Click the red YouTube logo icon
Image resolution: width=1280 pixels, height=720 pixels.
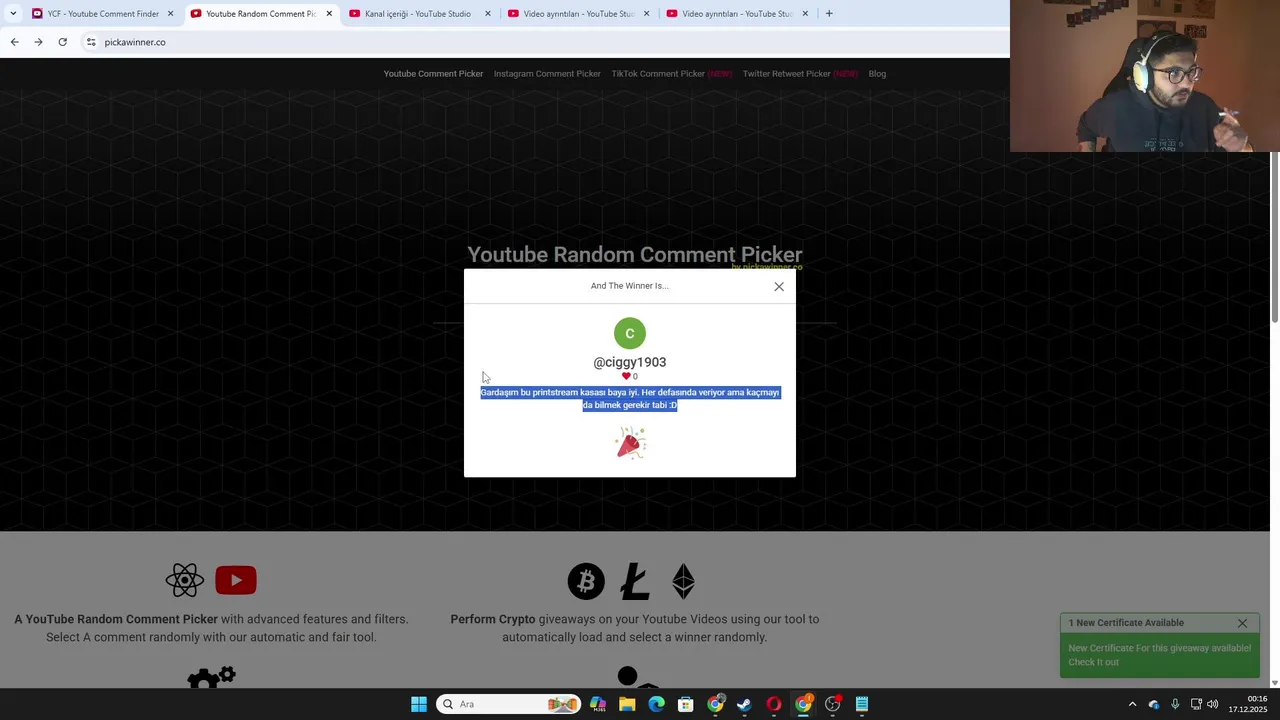pos(236,580)
